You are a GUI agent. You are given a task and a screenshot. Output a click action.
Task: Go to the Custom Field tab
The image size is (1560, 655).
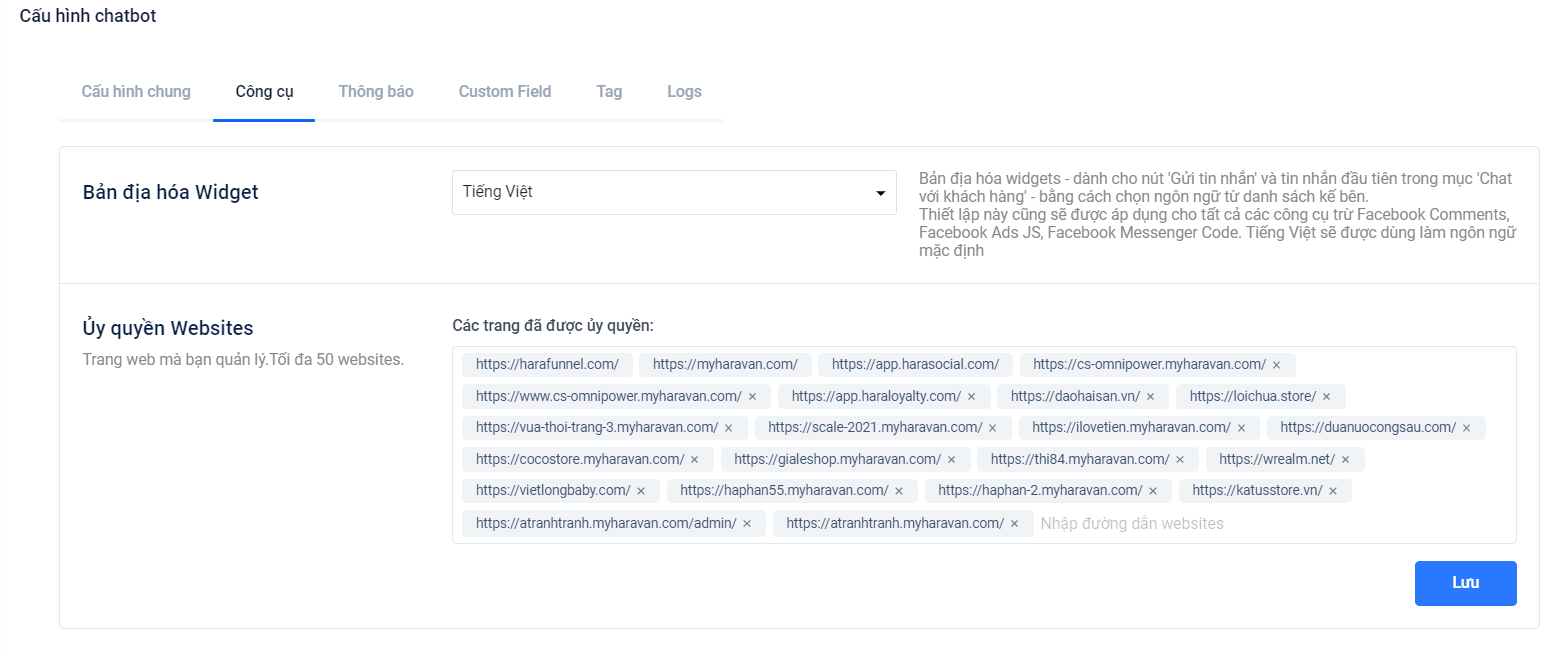[505, 92]
